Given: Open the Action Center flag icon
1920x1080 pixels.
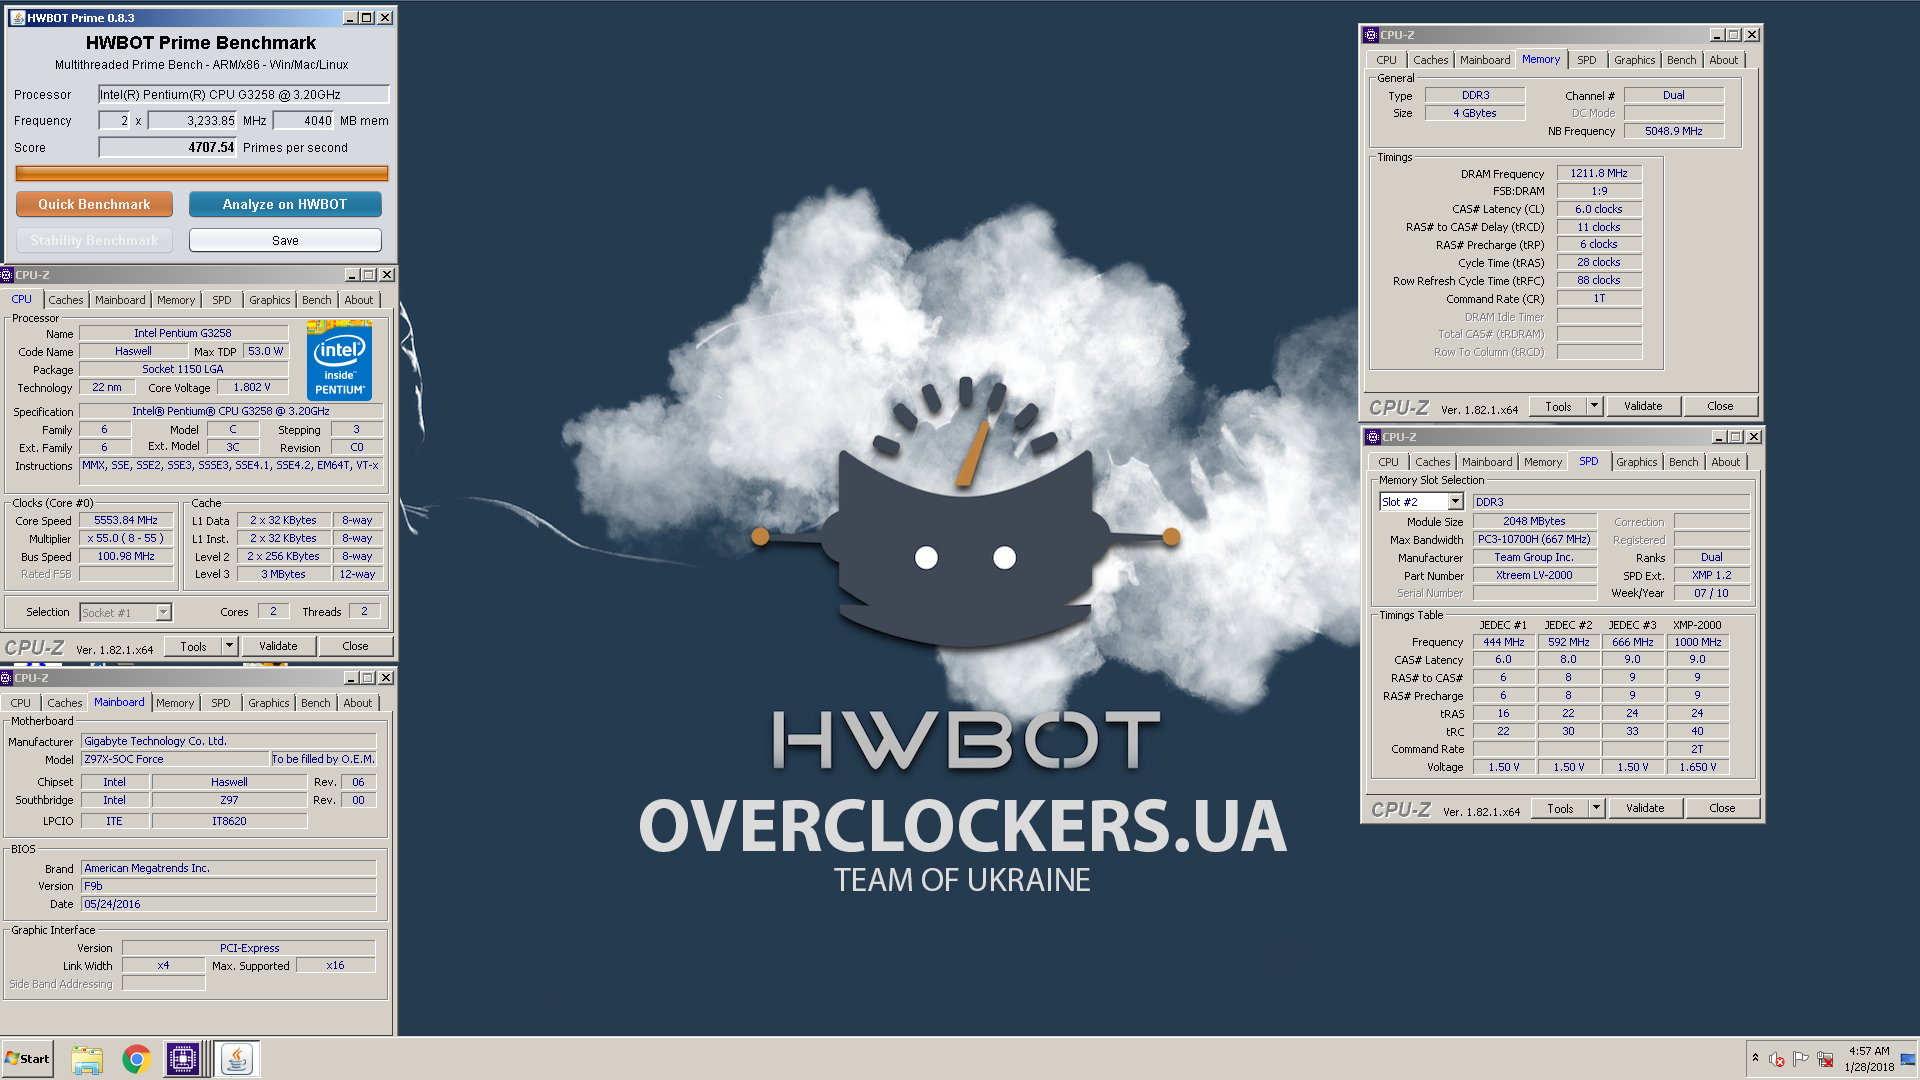Looking at the screenshot, I should [x=1801, y=1058].
